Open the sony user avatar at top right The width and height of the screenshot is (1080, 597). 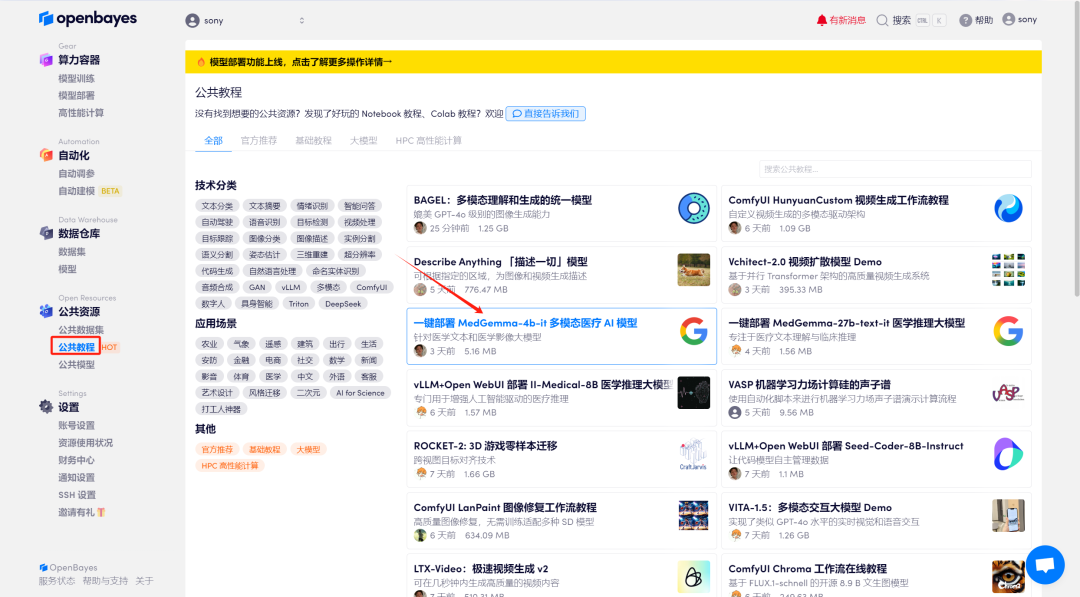pos(1008,19)
